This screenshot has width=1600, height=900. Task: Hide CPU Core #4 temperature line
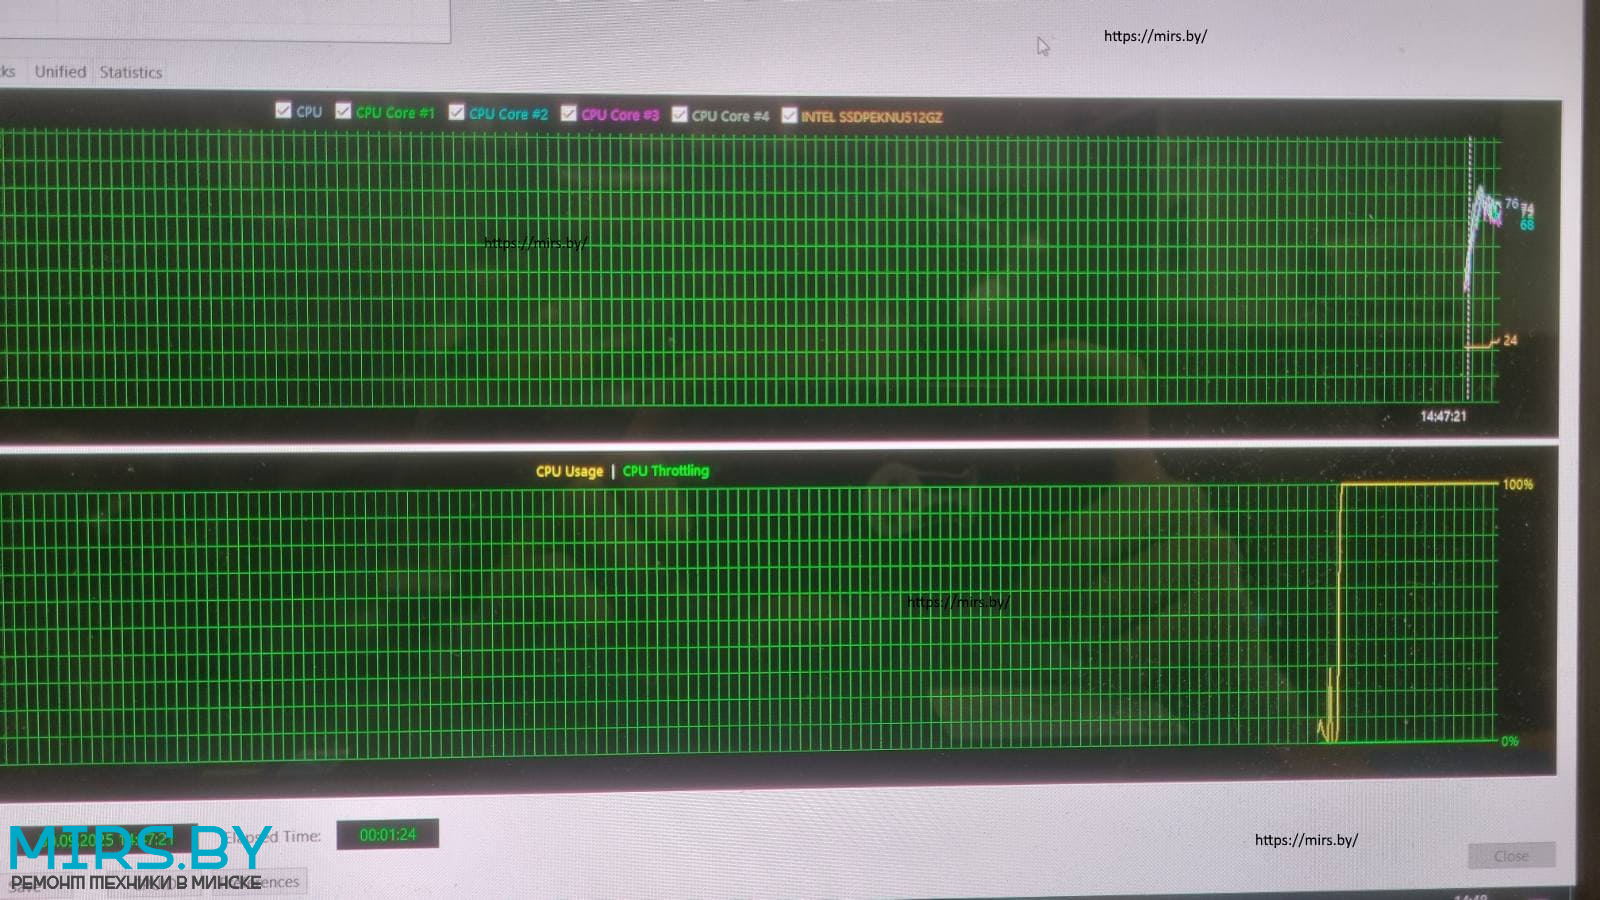(680, 114)
